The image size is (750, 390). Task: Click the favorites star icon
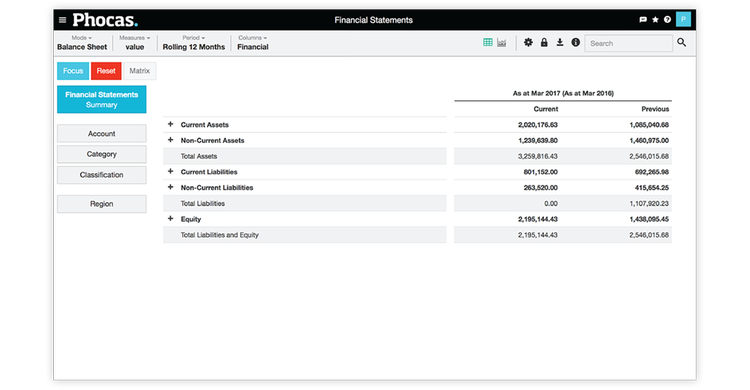click(655, 20)
